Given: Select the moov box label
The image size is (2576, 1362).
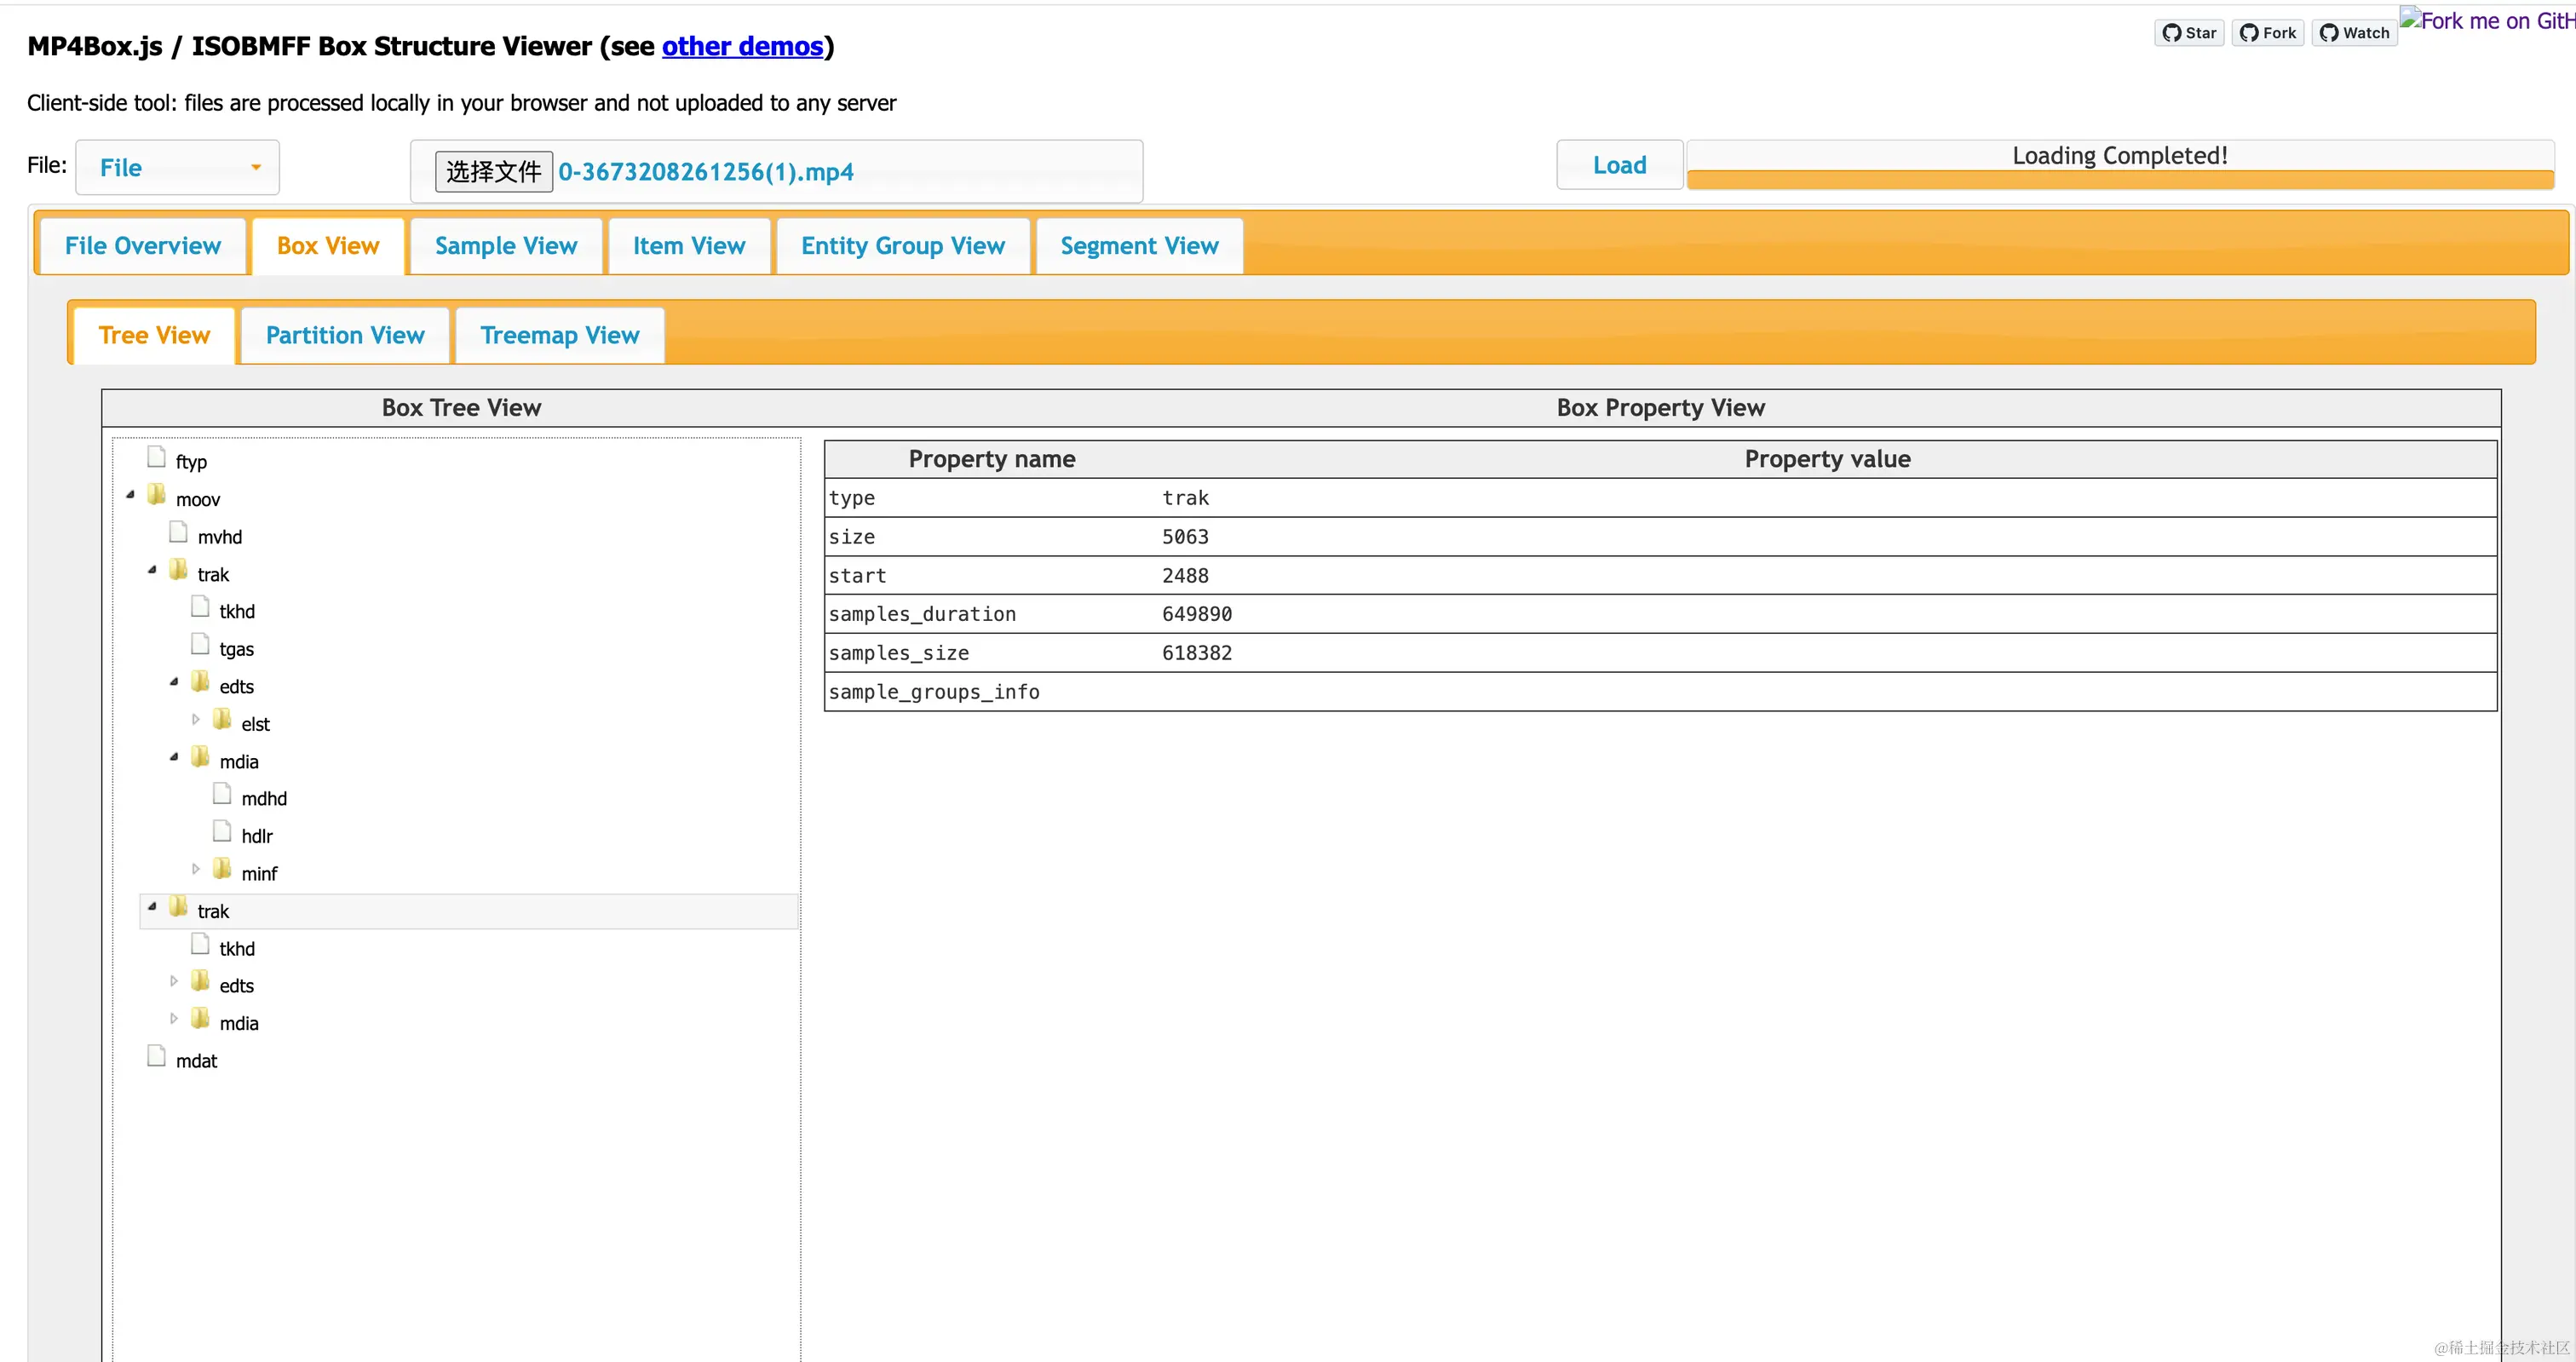Looking at the screenshot, I should 198,500.
